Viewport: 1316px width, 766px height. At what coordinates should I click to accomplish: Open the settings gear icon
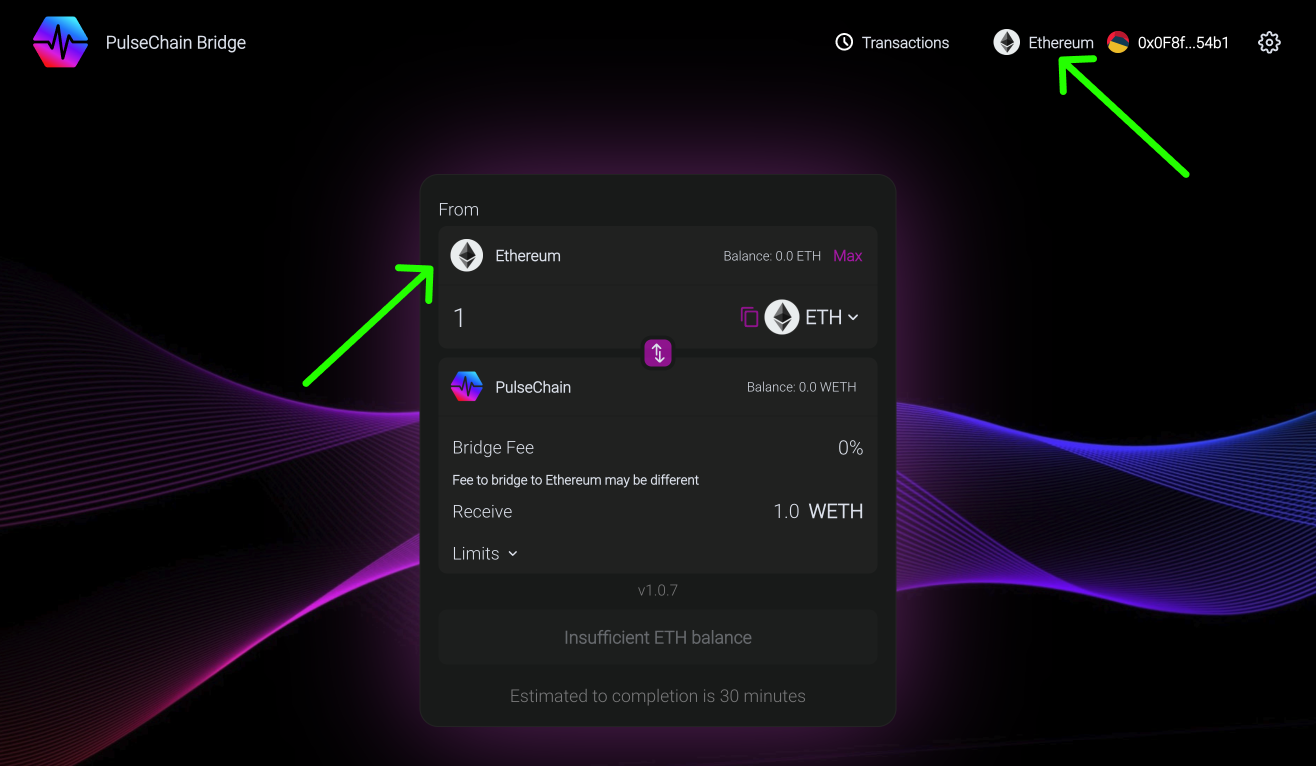(x=1269, y=42)
